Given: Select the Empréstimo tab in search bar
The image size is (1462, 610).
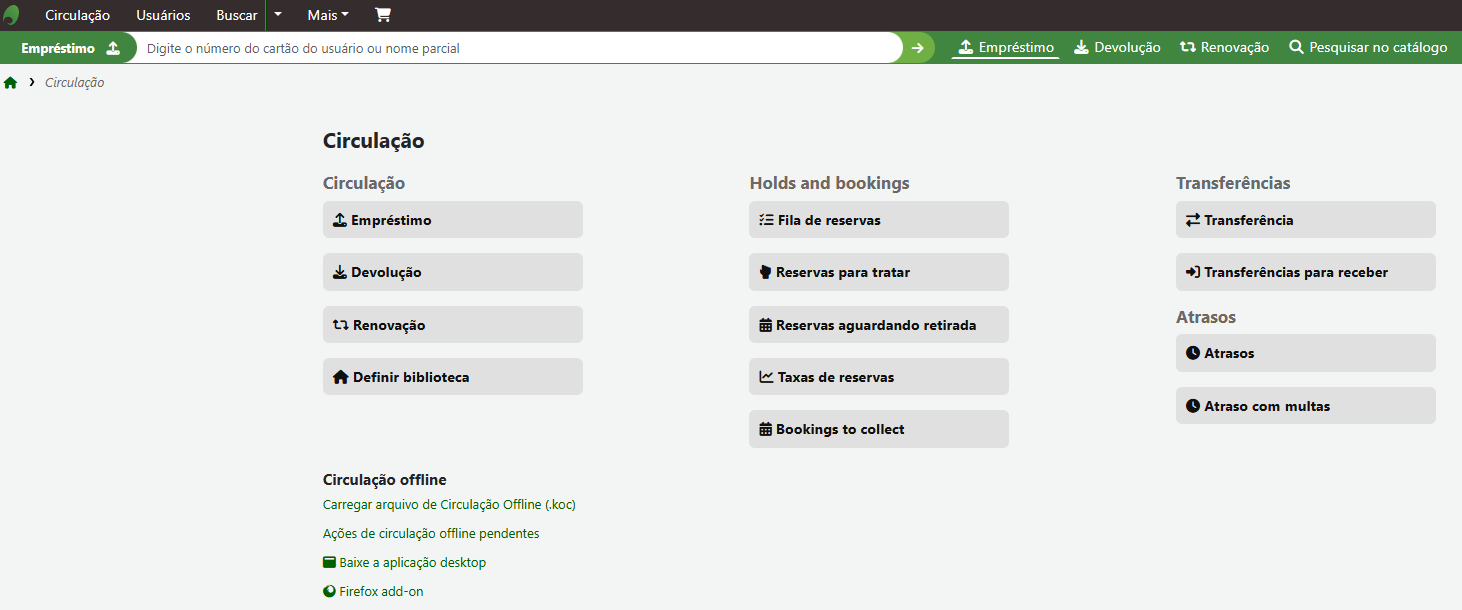Looking at the screenshot, I should click(1005, 47).
